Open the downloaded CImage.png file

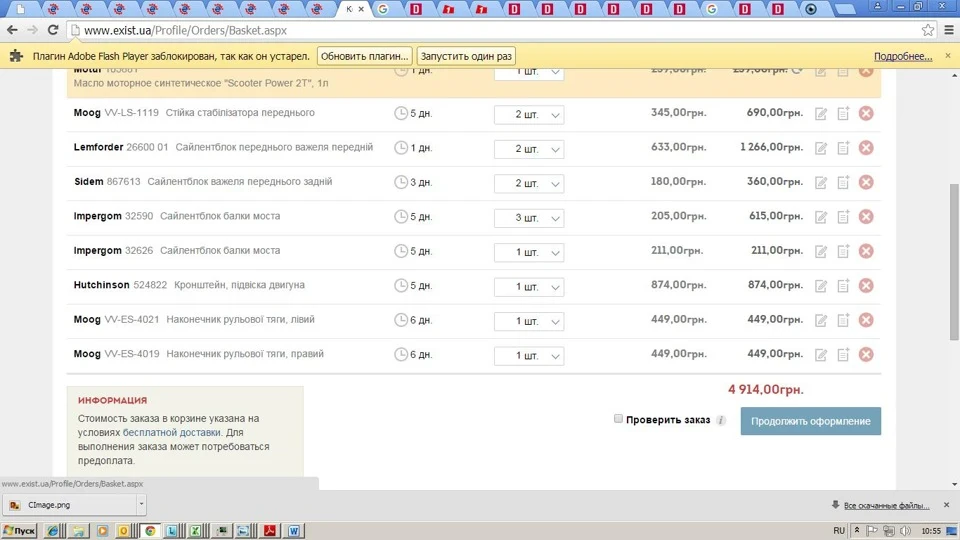coord(69,504)
